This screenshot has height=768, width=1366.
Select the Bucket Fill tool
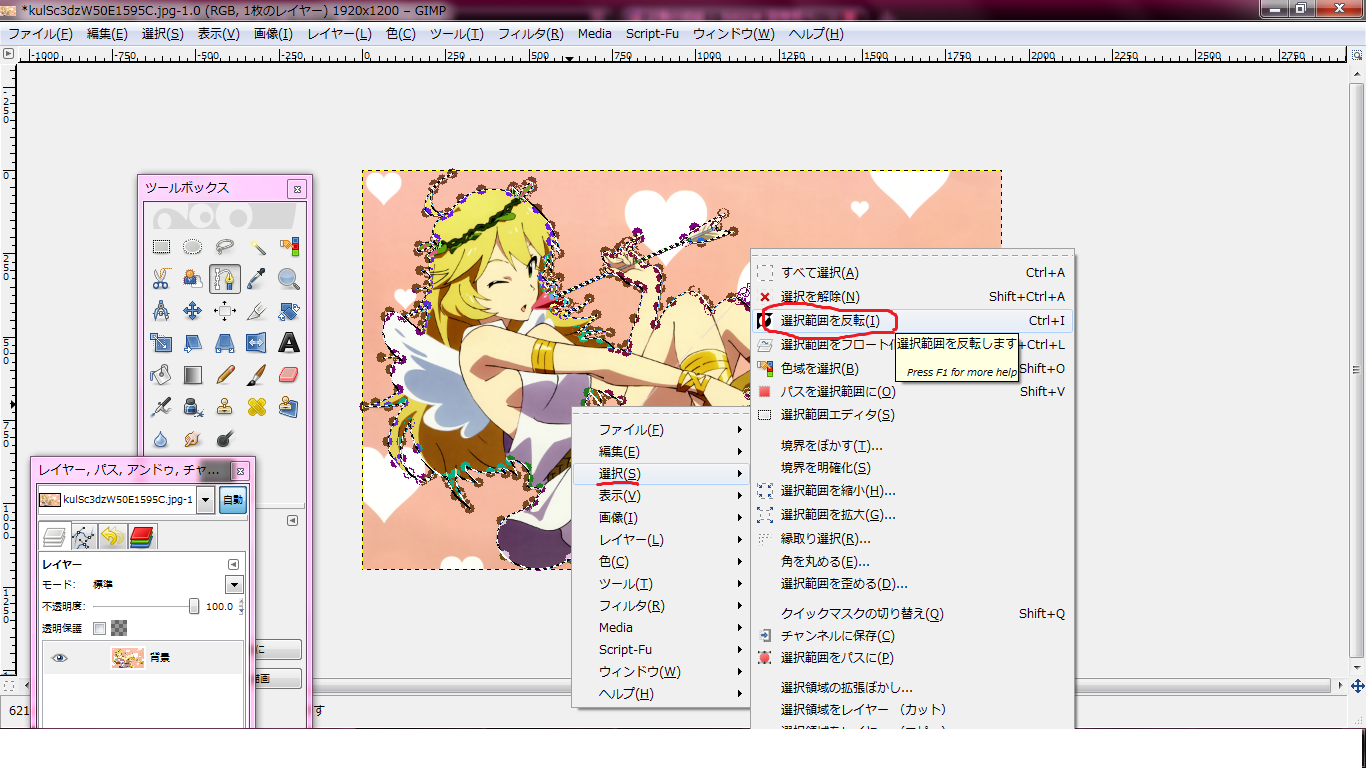161,375
